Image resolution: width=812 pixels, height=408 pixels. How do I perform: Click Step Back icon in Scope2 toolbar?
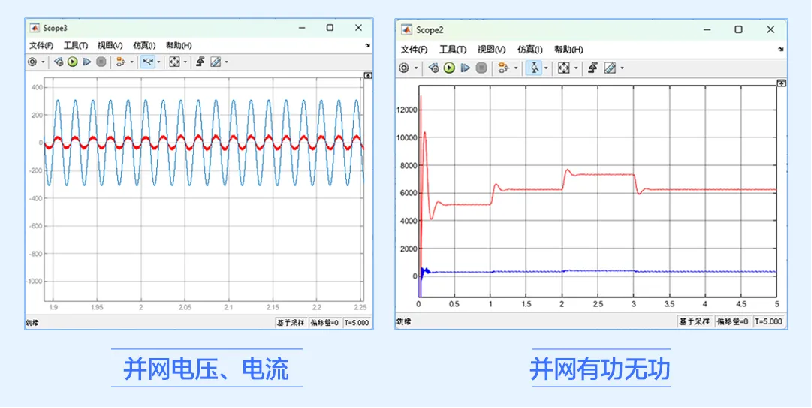[x=434, y=68]
